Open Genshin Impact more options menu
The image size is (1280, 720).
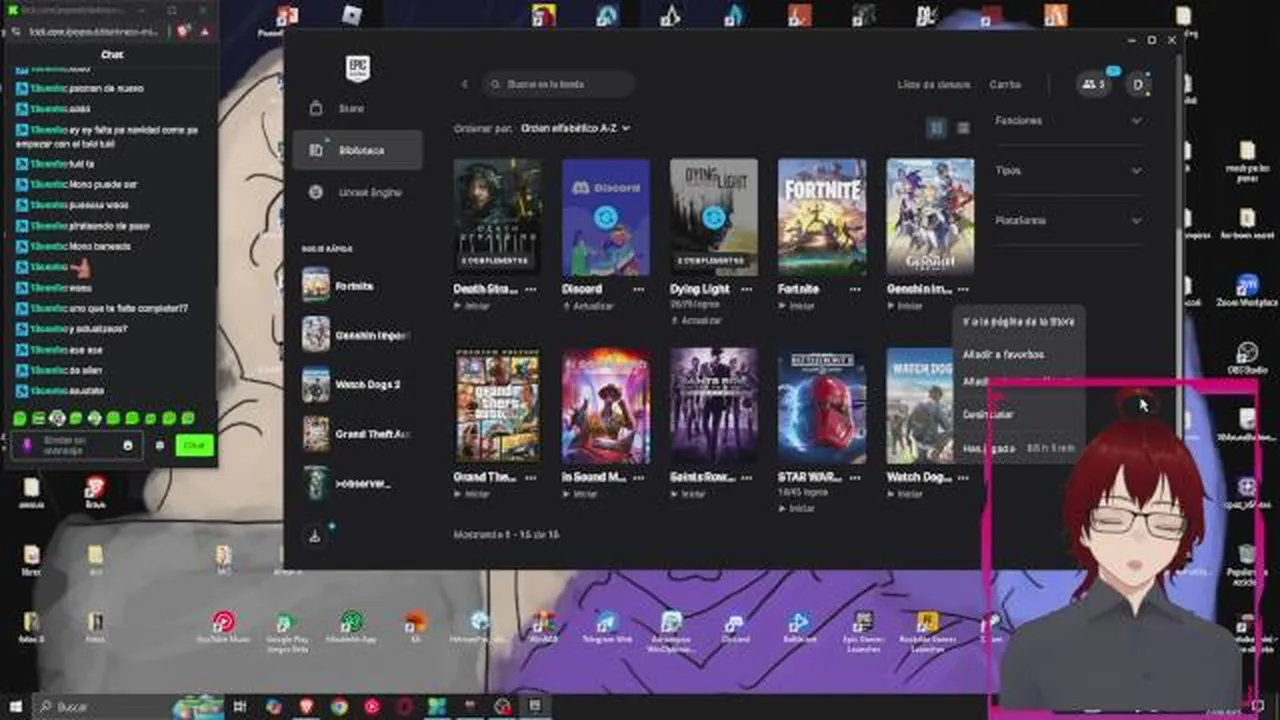pyautogui.click(x=963, y=289)
